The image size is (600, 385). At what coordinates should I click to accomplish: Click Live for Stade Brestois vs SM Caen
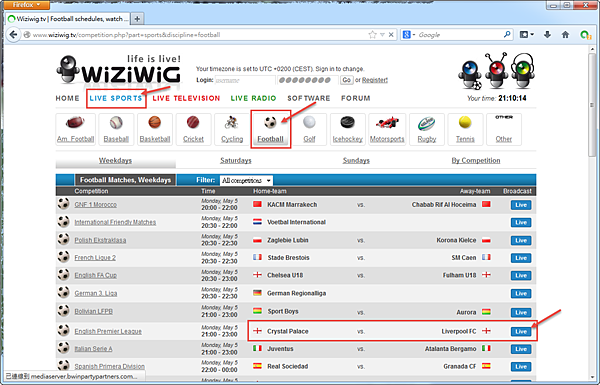click(521, 258)
